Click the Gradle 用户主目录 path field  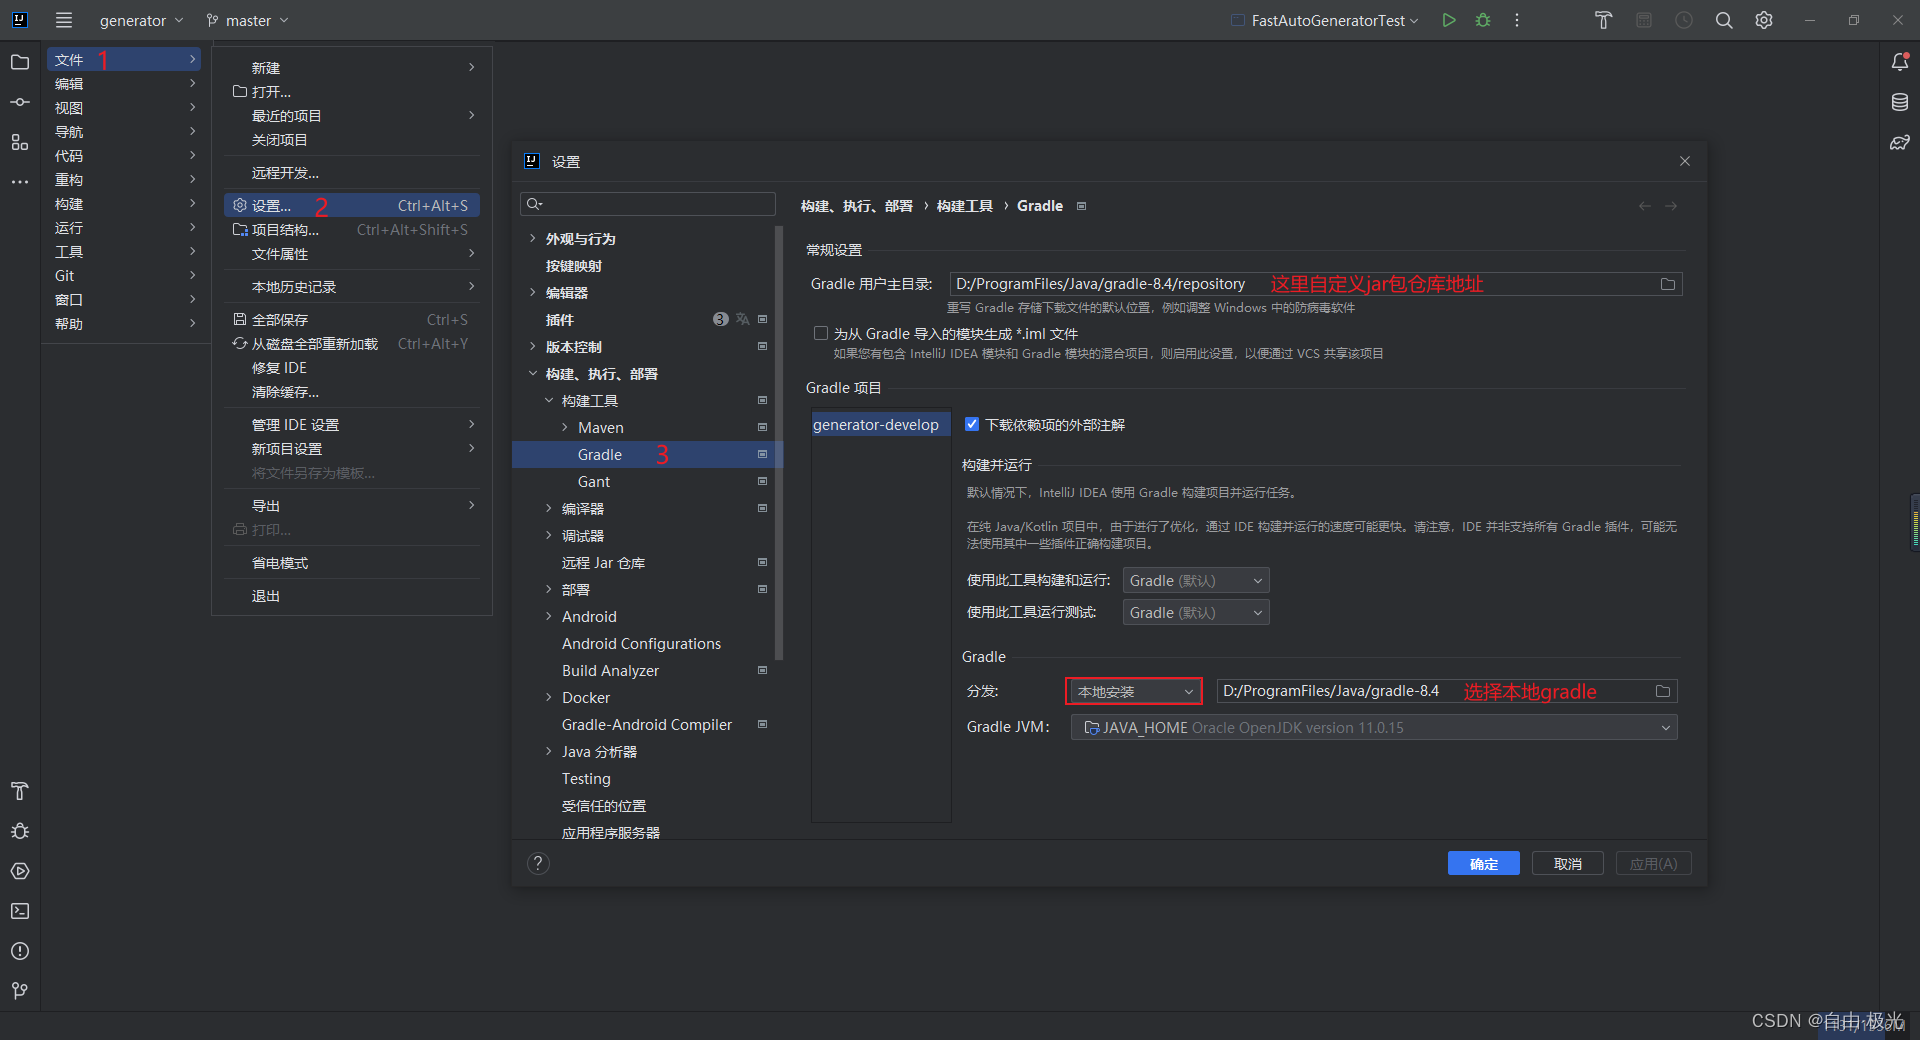point(1100,284)
